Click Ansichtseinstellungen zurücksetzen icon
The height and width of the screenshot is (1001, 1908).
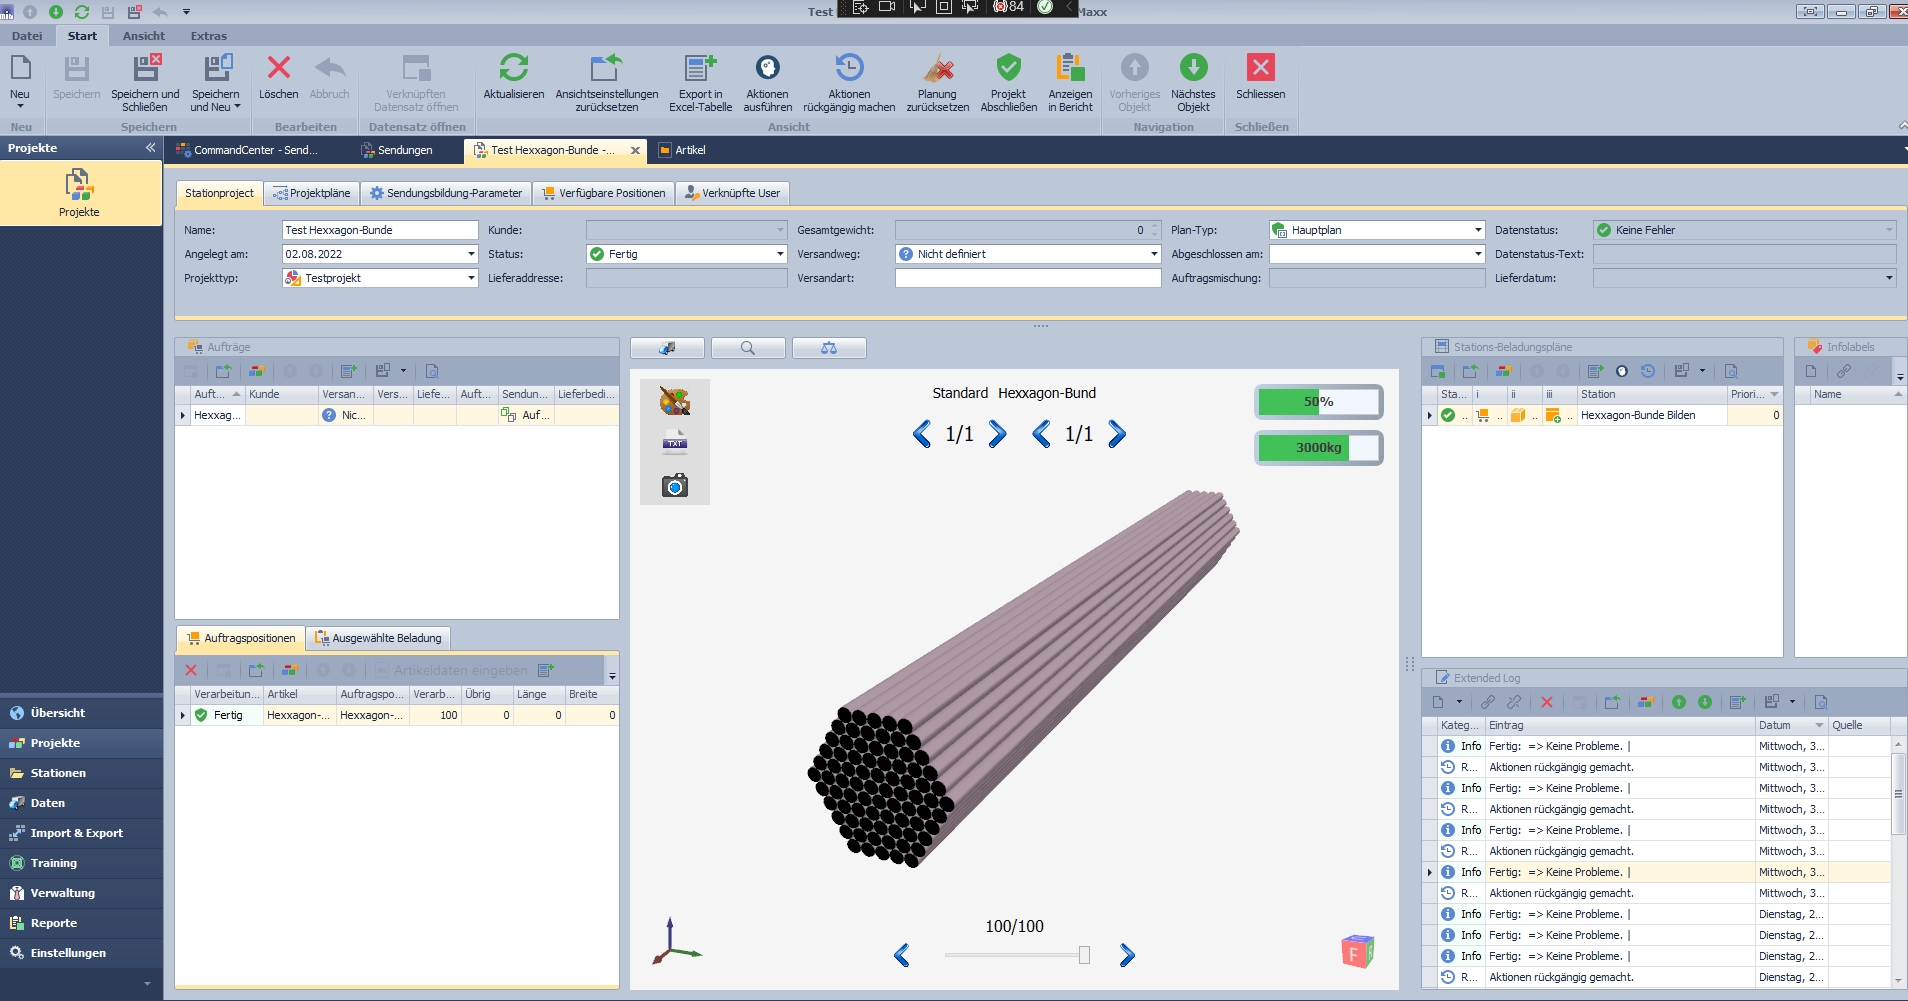tap(606, 68)
